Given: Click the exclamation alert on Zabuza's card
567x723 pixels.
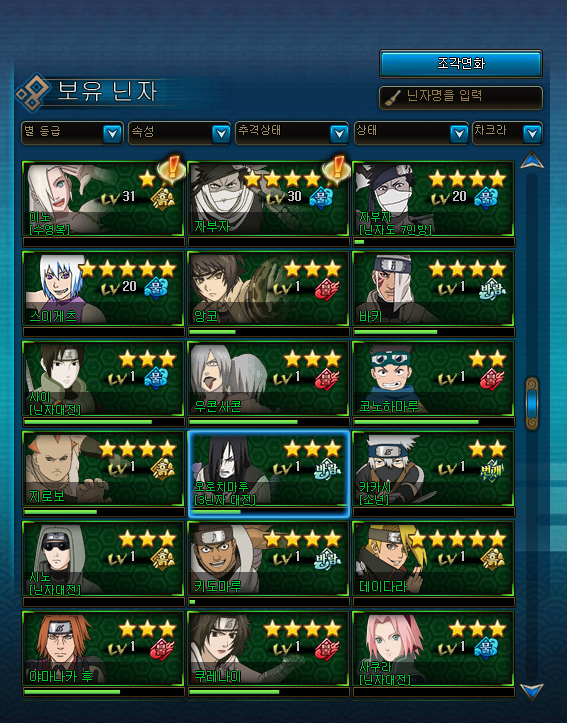Looking at the screenshot, I should pos(337,168).
